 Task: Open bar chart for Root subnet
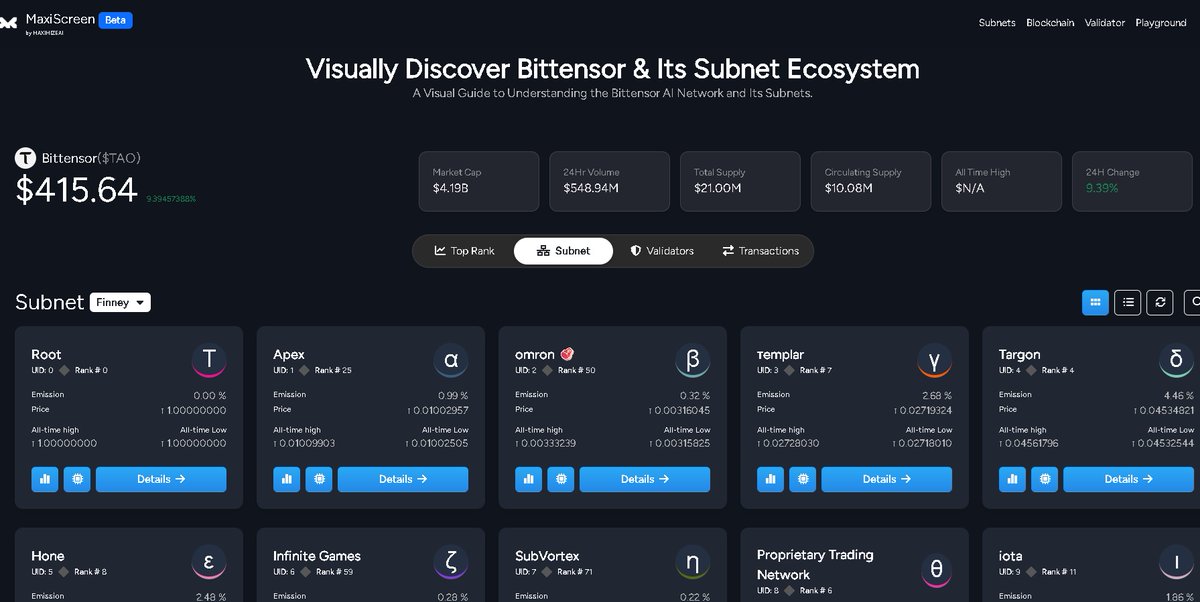click(x=44, y=479)
